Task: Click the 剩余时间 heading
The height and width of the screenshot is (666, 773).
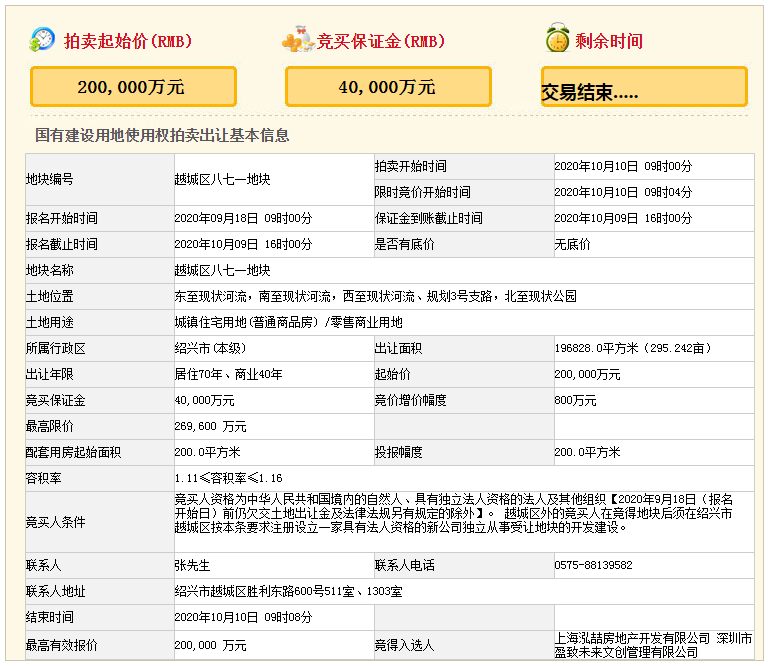Action: [x=609, y=41]
